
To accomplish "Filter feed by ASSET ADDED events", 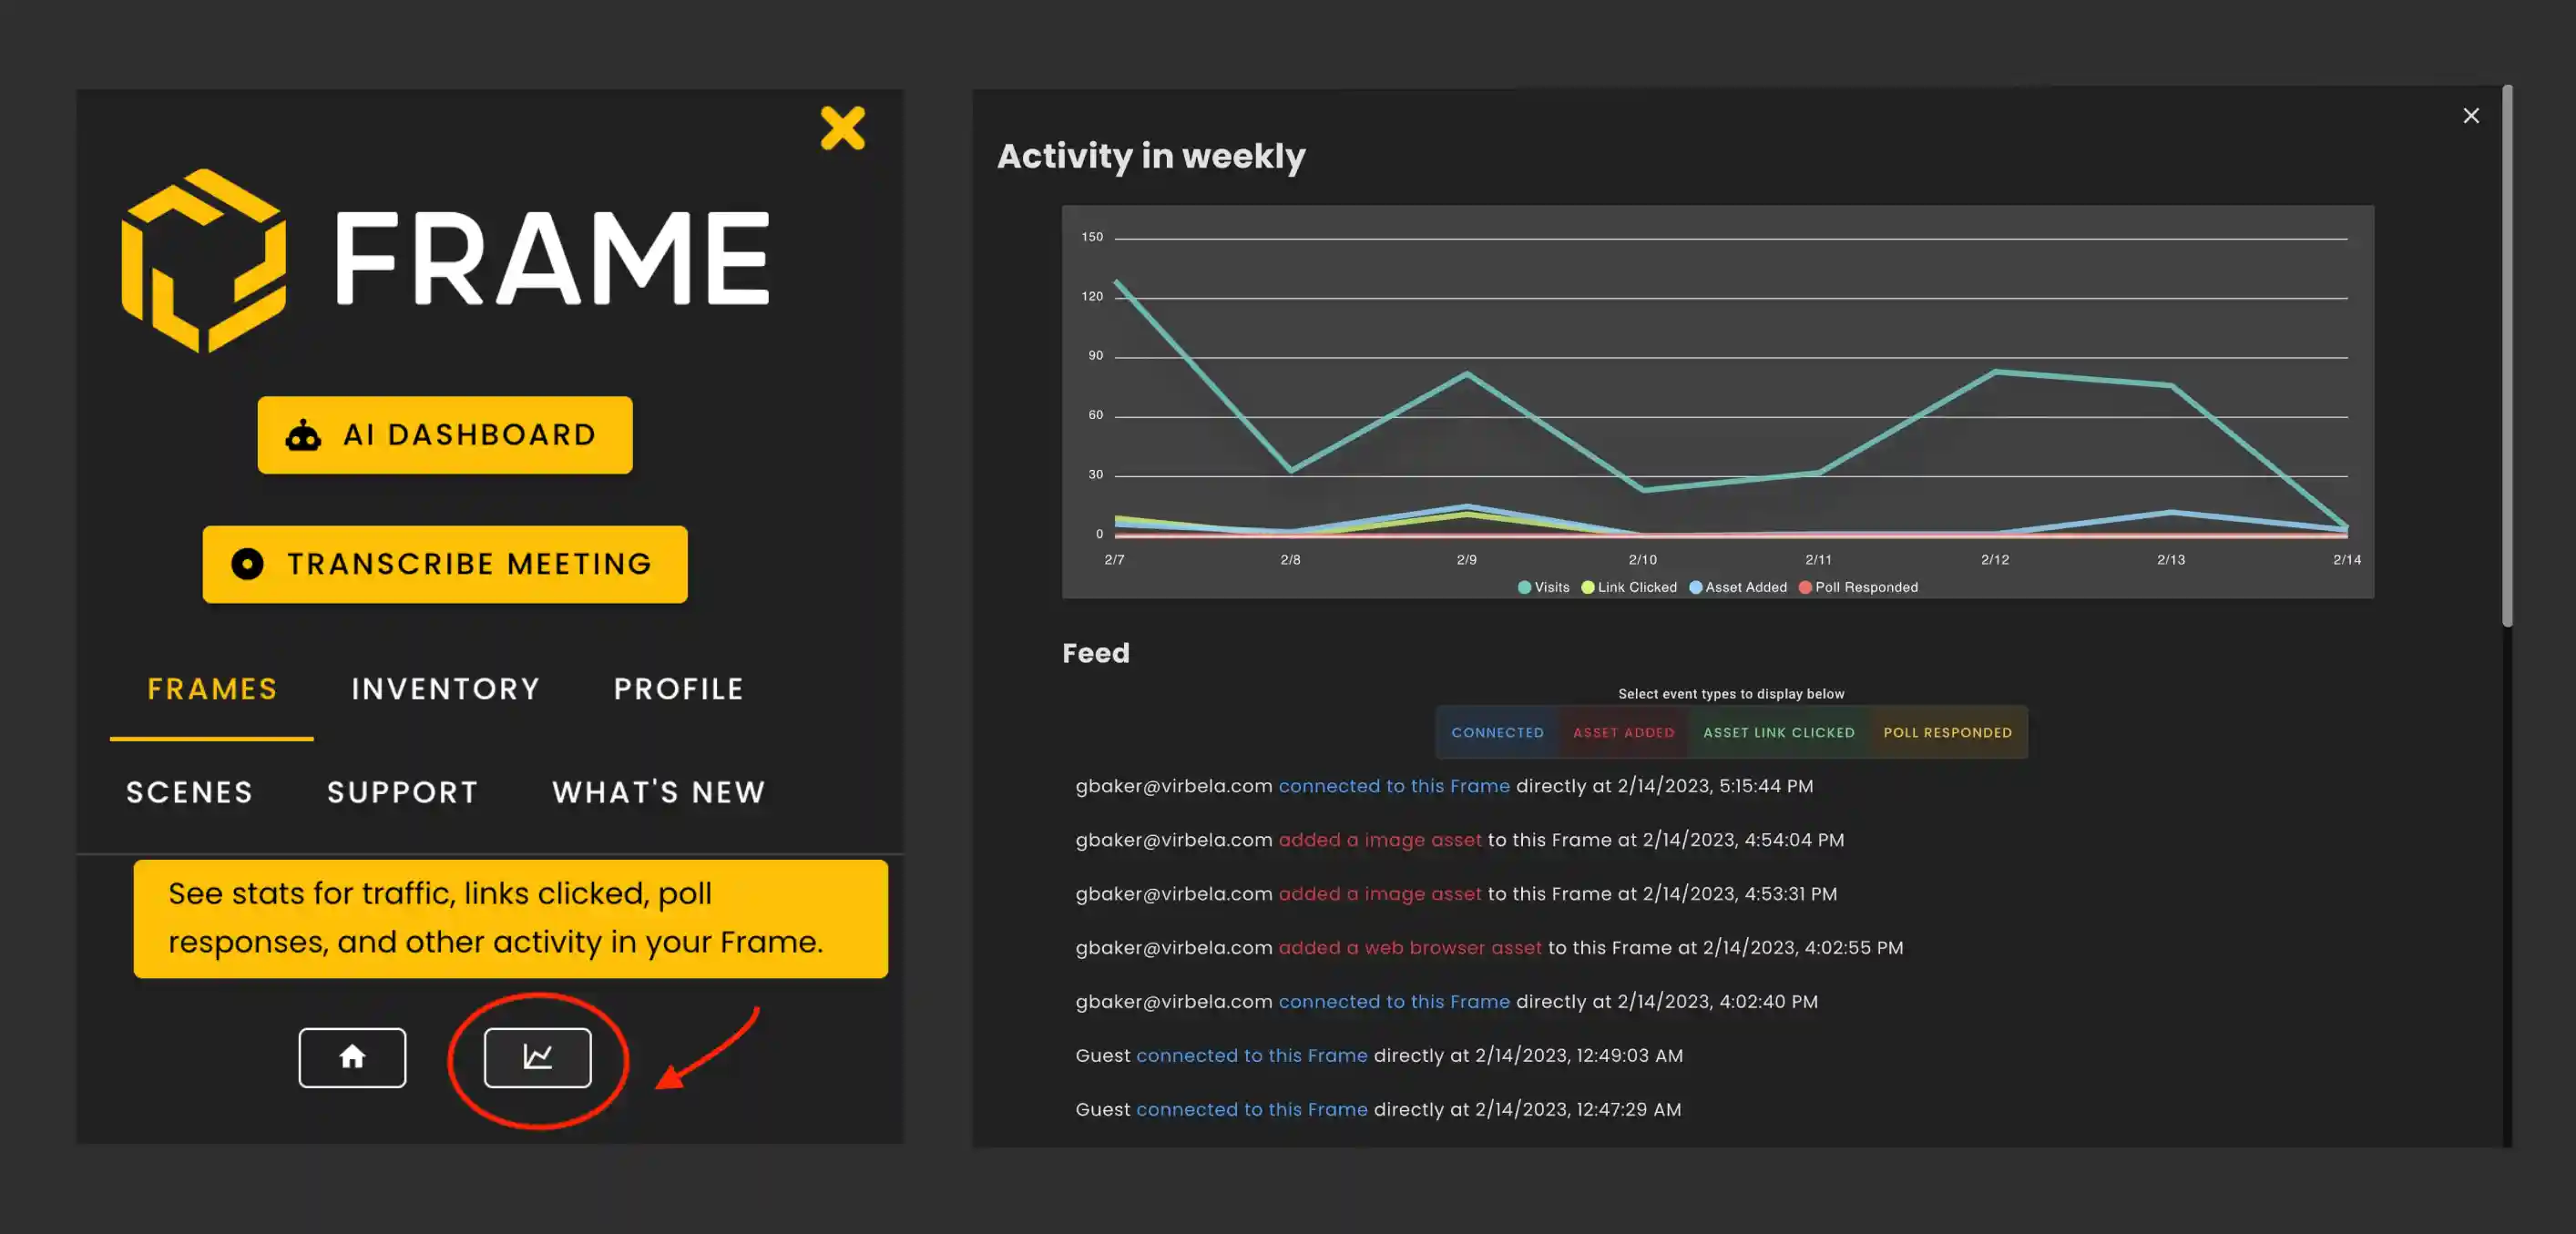I will (x=1623, y=732).
